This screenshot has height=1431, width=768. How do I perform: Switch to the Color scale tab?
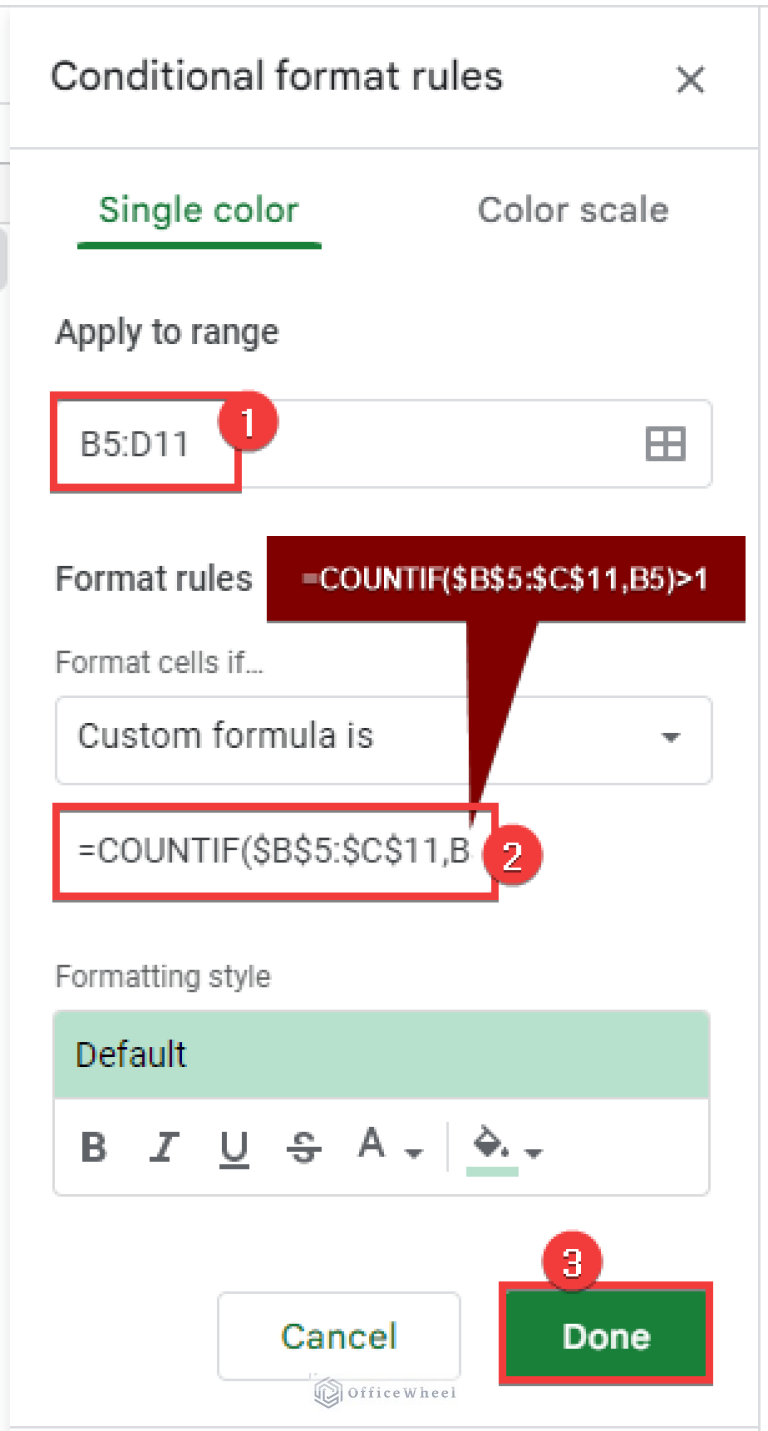coord(573,210)
